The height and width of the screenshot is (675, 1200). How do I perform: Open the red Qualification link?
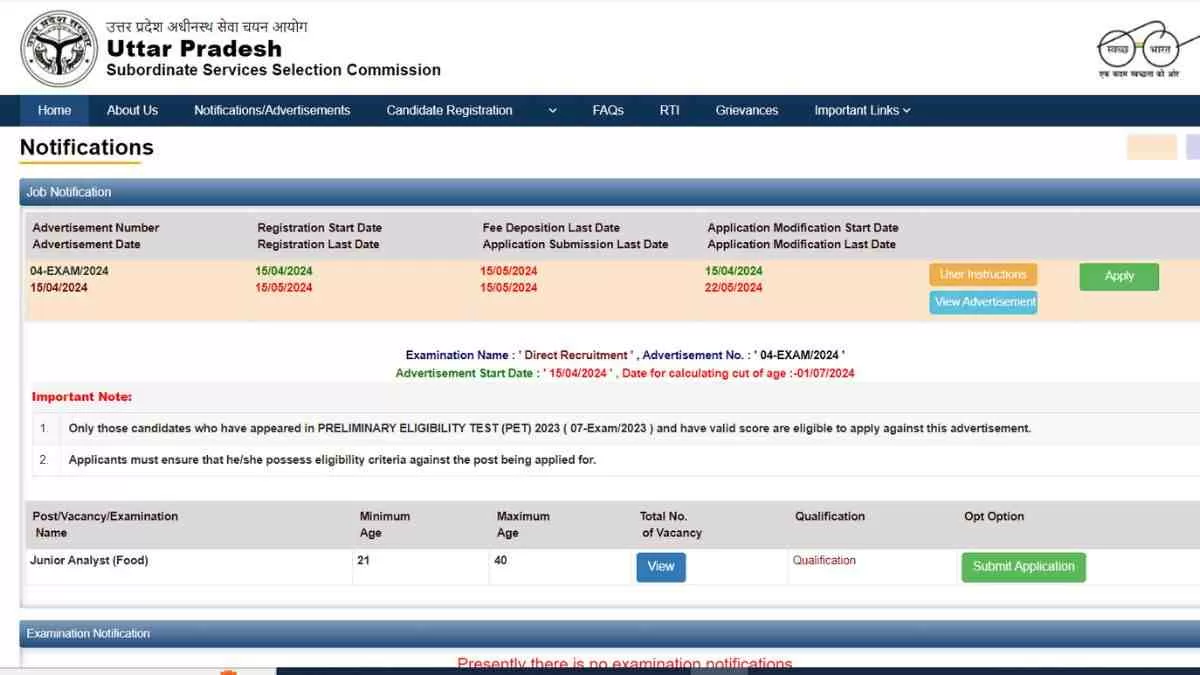[x=824, y=561]
